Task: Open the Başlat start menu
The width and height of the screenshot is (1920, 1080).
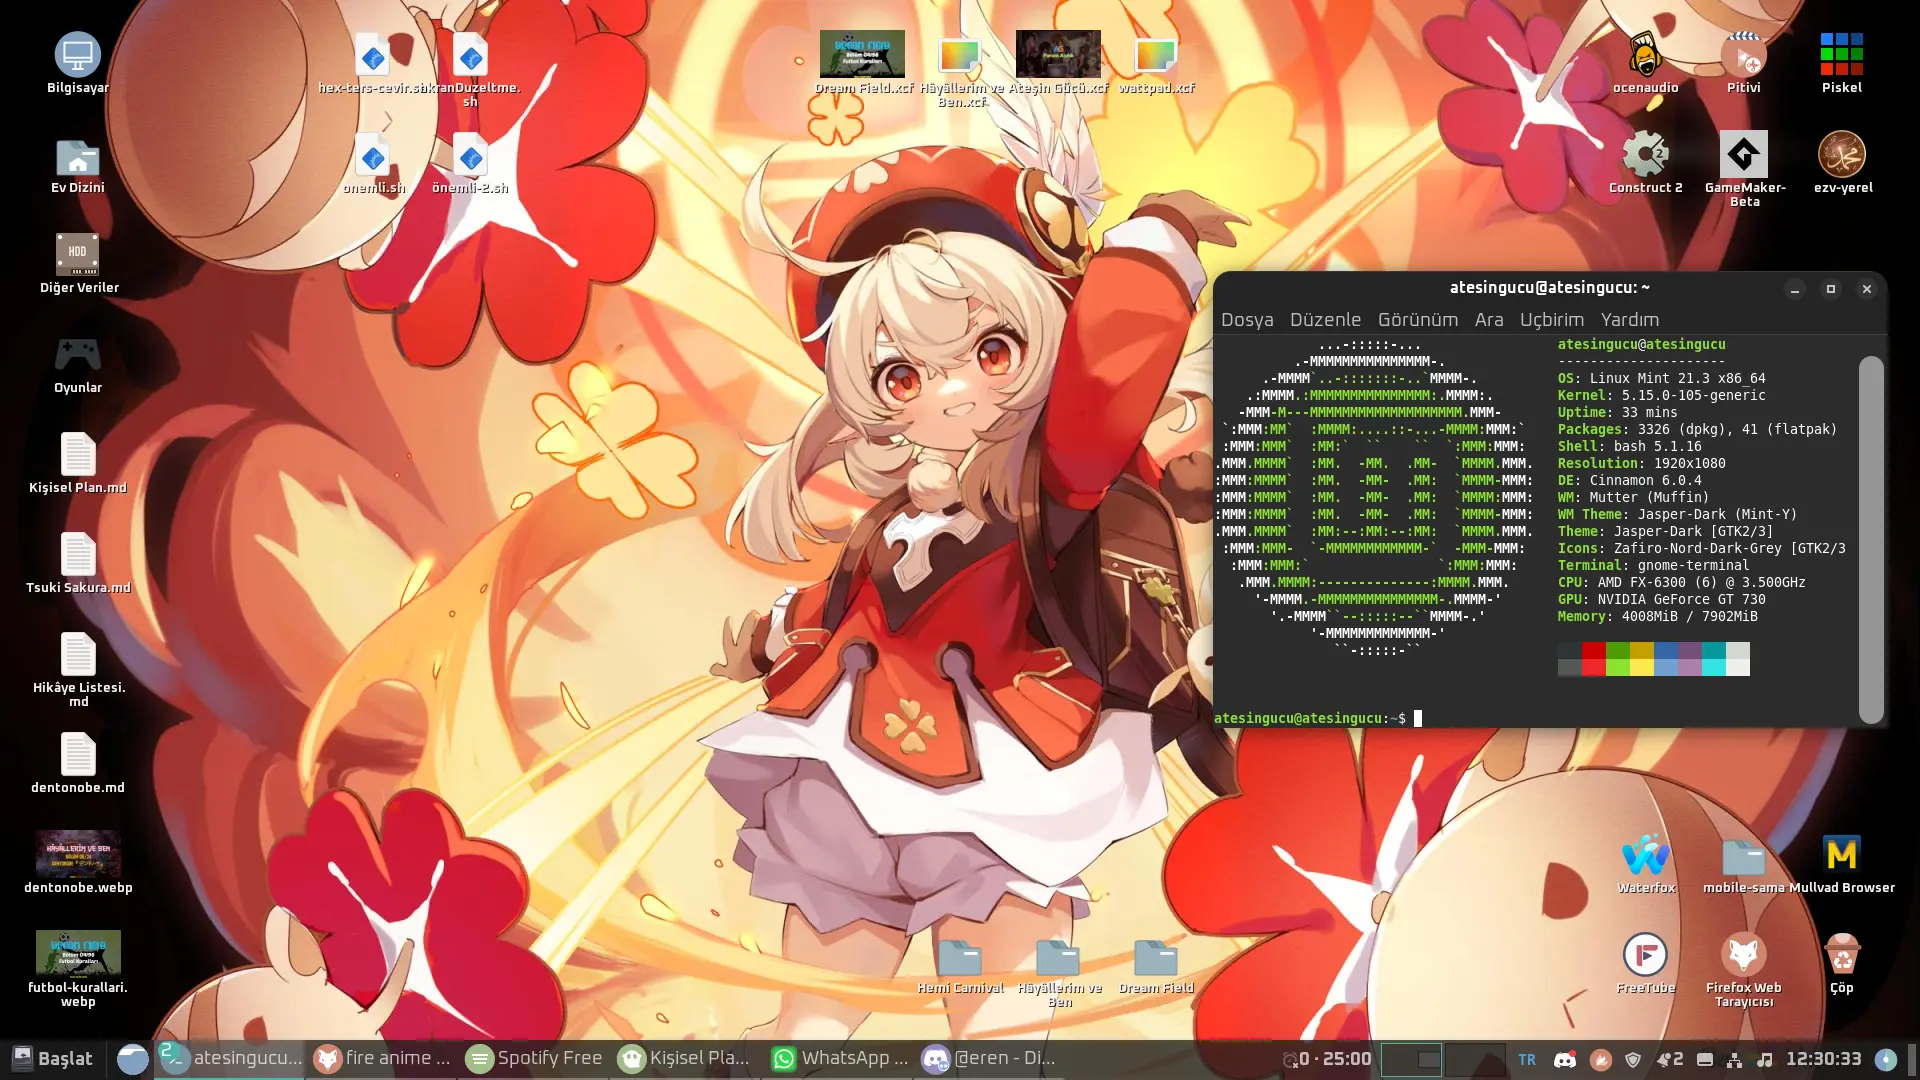Action: [52, 1059]
